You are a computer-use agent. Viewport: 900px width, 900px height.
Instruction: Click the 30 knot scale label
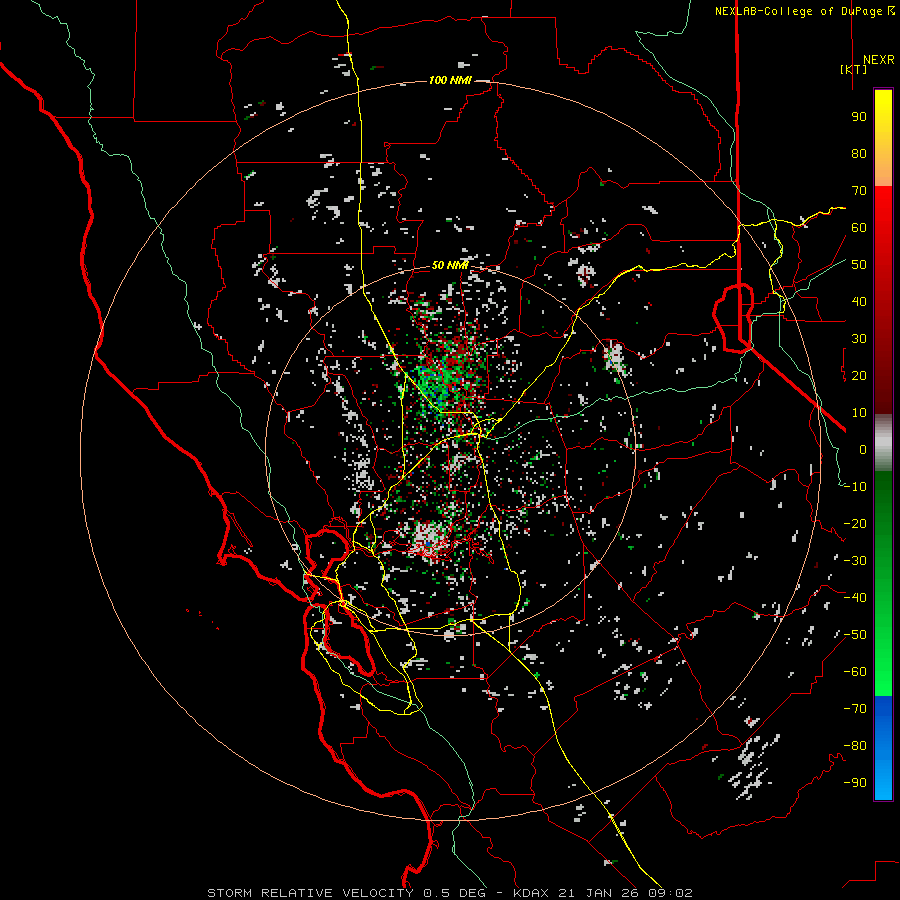[859, 339]
